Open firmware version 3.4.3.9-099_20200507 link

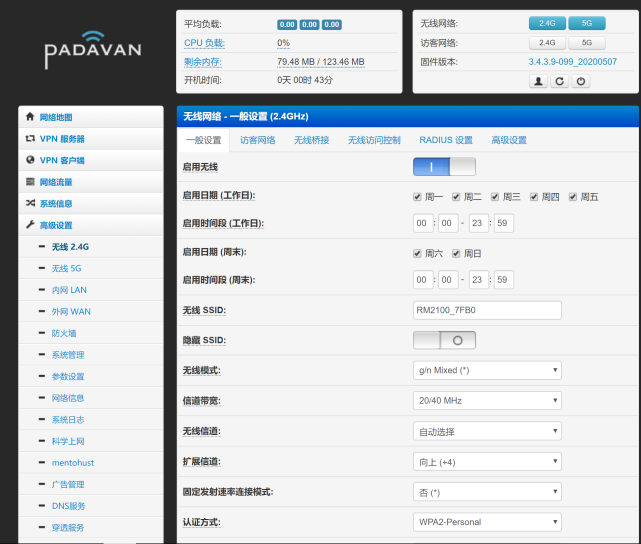572,62
